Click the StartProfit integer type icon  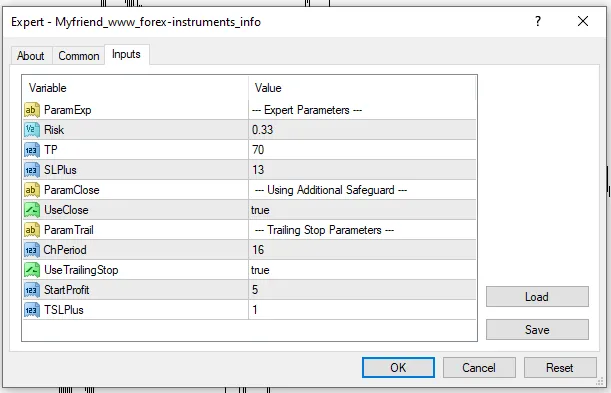32,290
